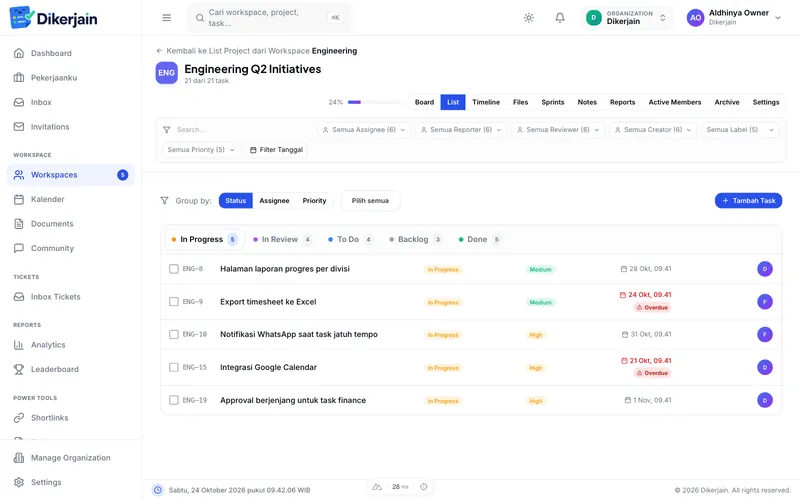Click the back arrow to project list
The image size is (800, 500).
(159, 51)
